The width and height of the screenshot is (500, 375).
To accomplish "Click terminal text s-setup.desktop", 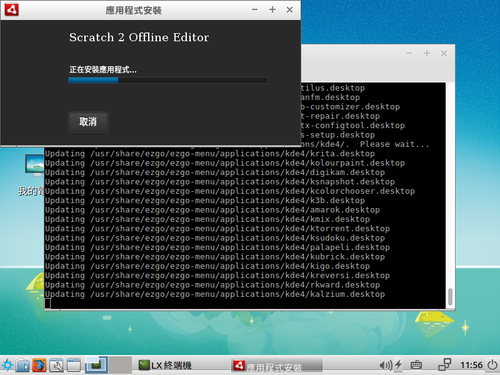I will (338, 135).
